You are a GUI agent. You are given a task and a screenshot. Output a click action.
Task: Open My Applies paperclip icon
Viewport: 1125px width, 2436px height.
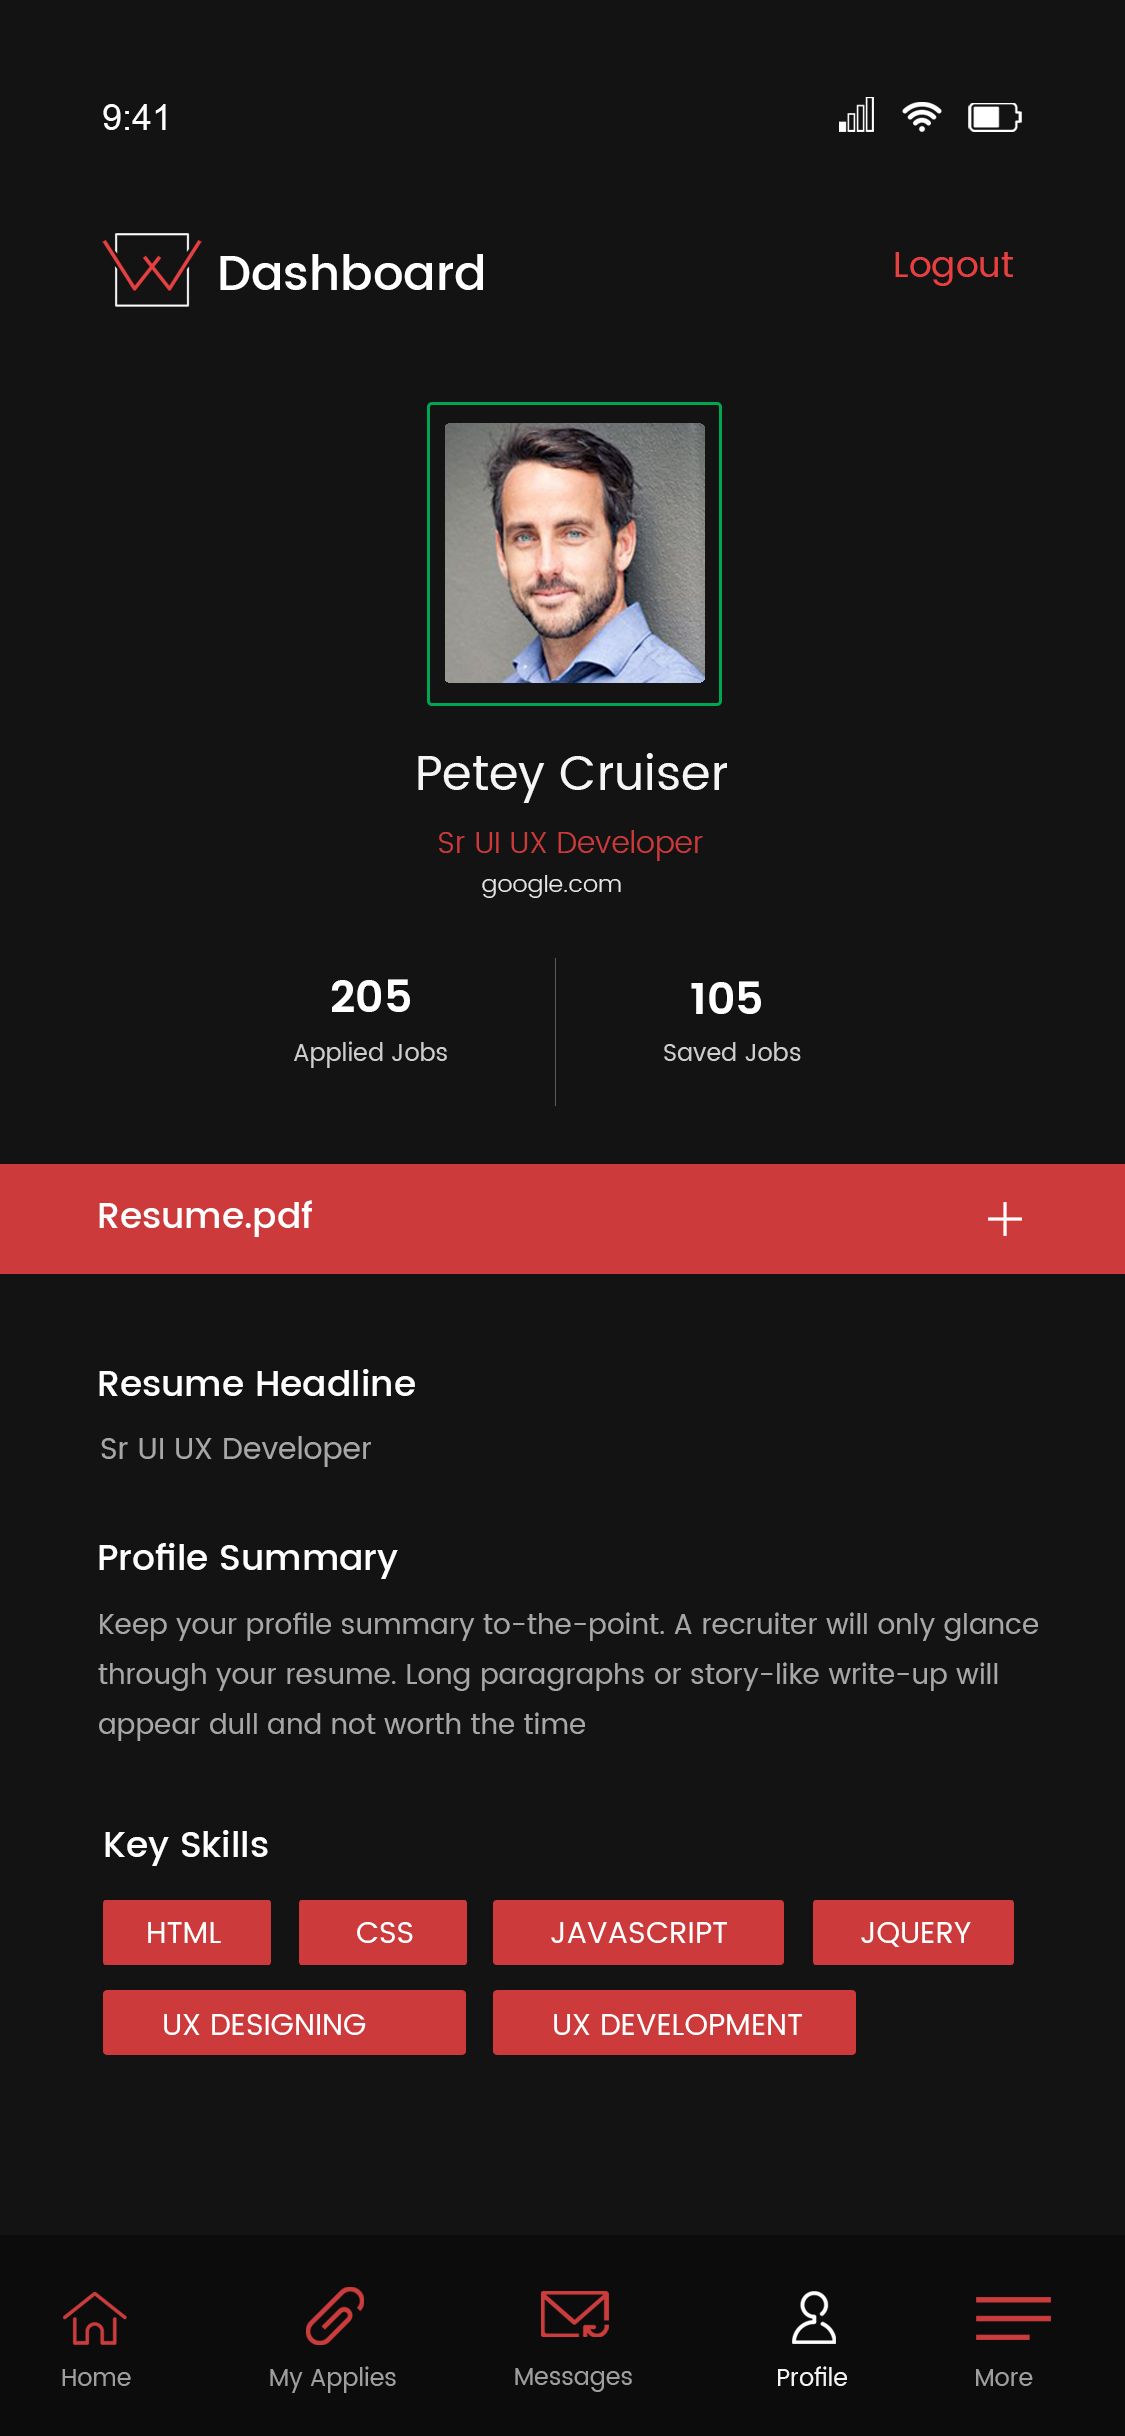click(x=334, y=2316)
